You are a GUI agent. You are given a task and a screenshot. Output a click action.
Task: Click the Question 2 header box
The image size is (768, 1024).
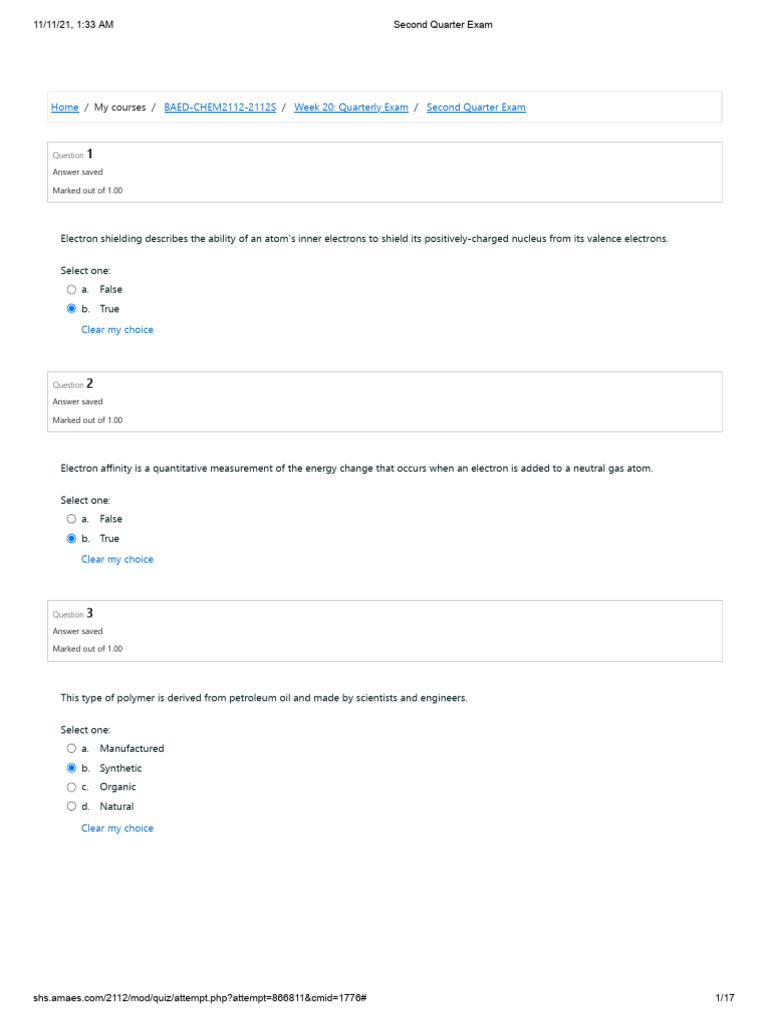385,402
